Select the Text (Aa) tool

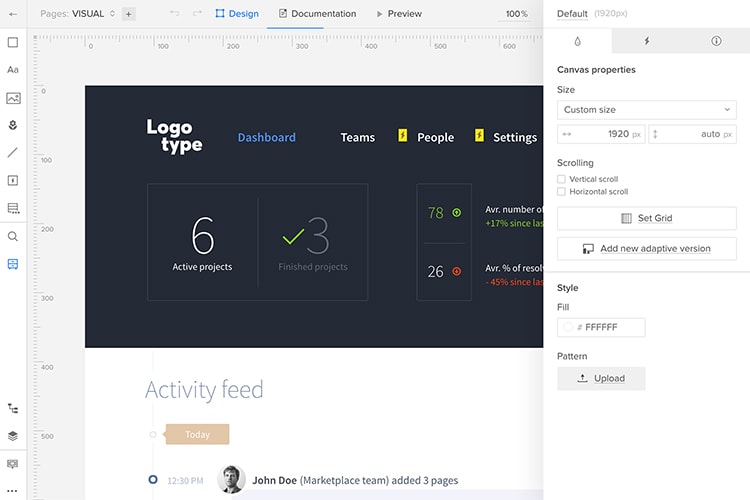pyautogui.click(x=13, y=70)
